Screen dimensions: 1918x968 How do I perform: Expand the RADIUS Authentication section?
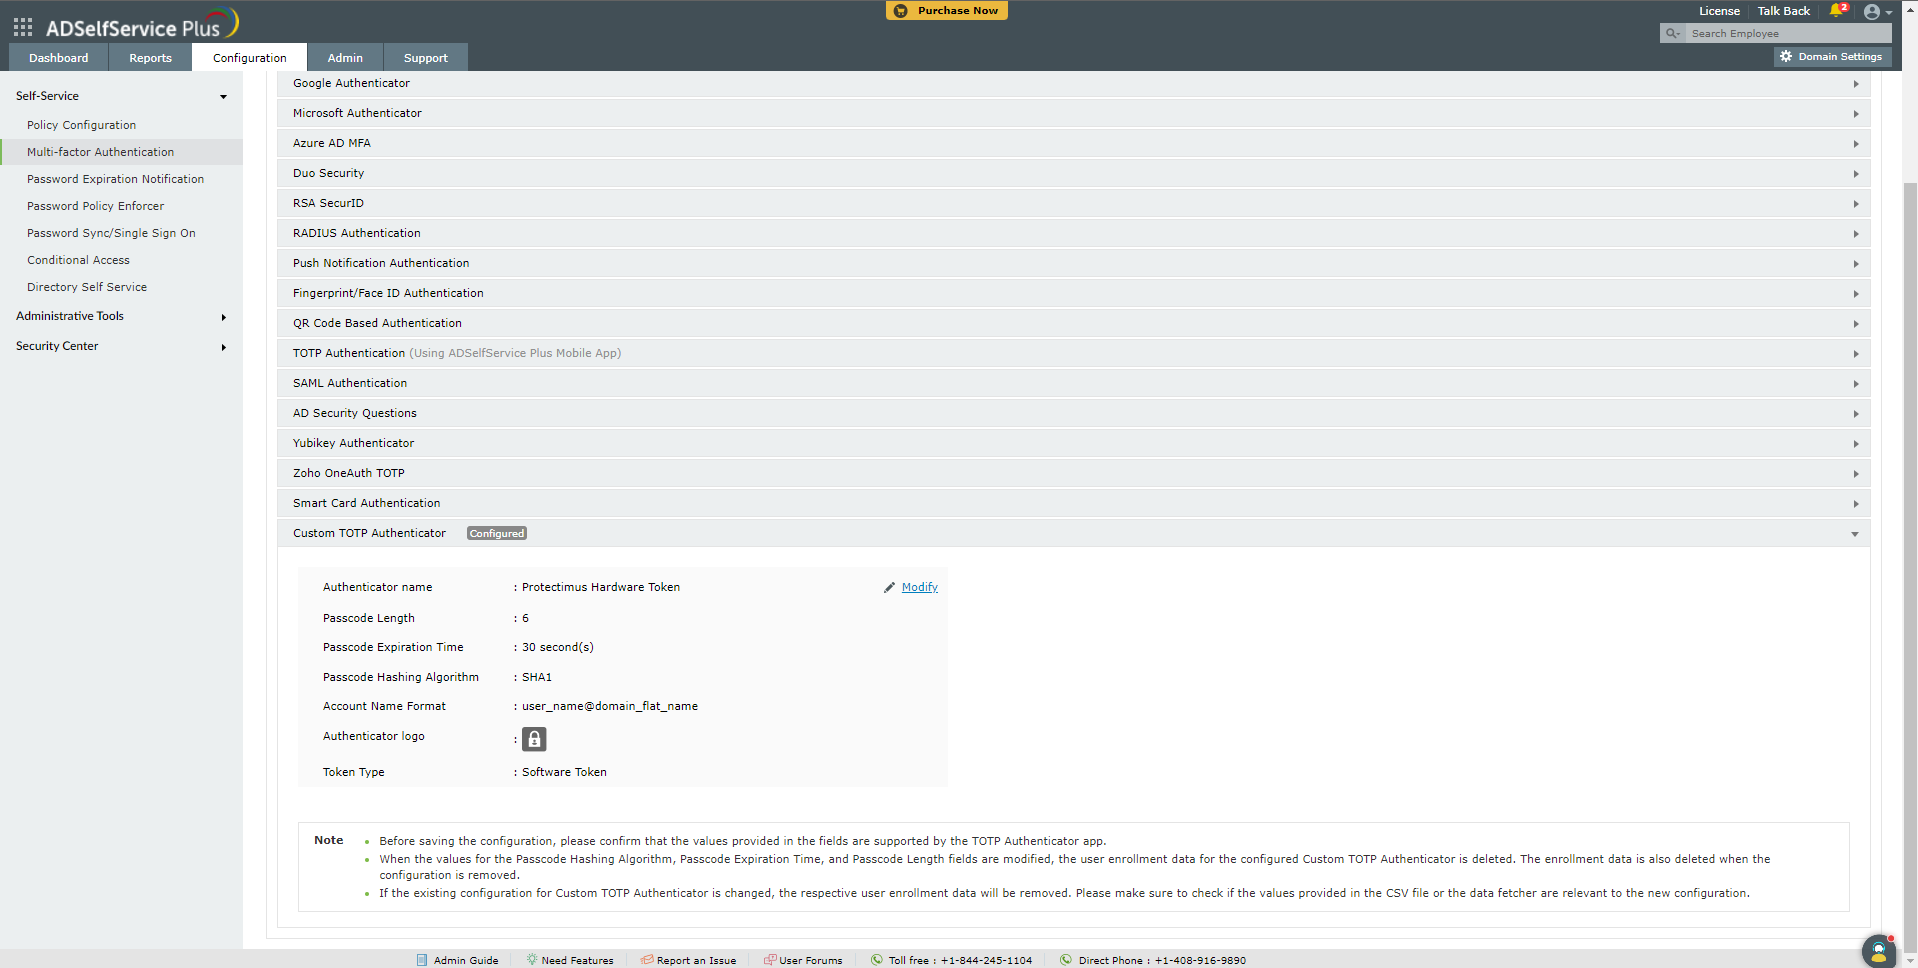(1073, 233)
